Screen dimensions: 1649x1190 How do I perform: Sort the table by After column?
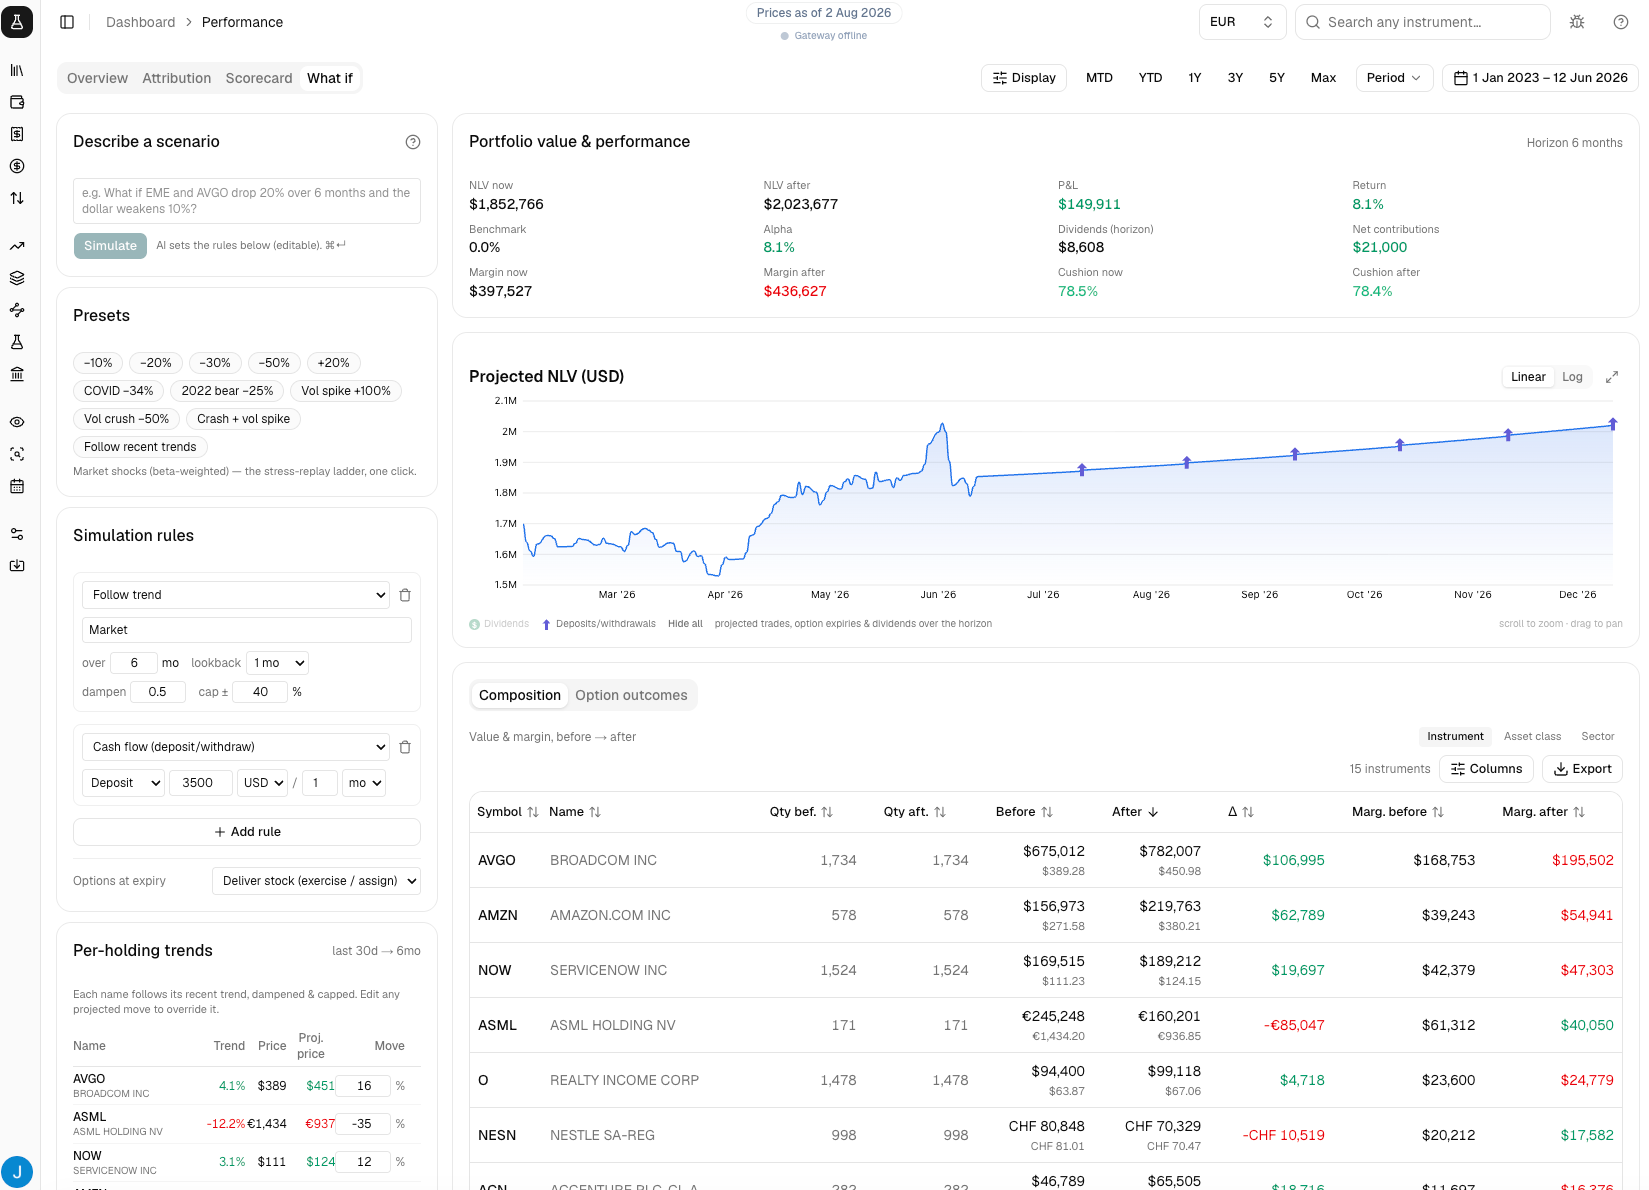1135,812
